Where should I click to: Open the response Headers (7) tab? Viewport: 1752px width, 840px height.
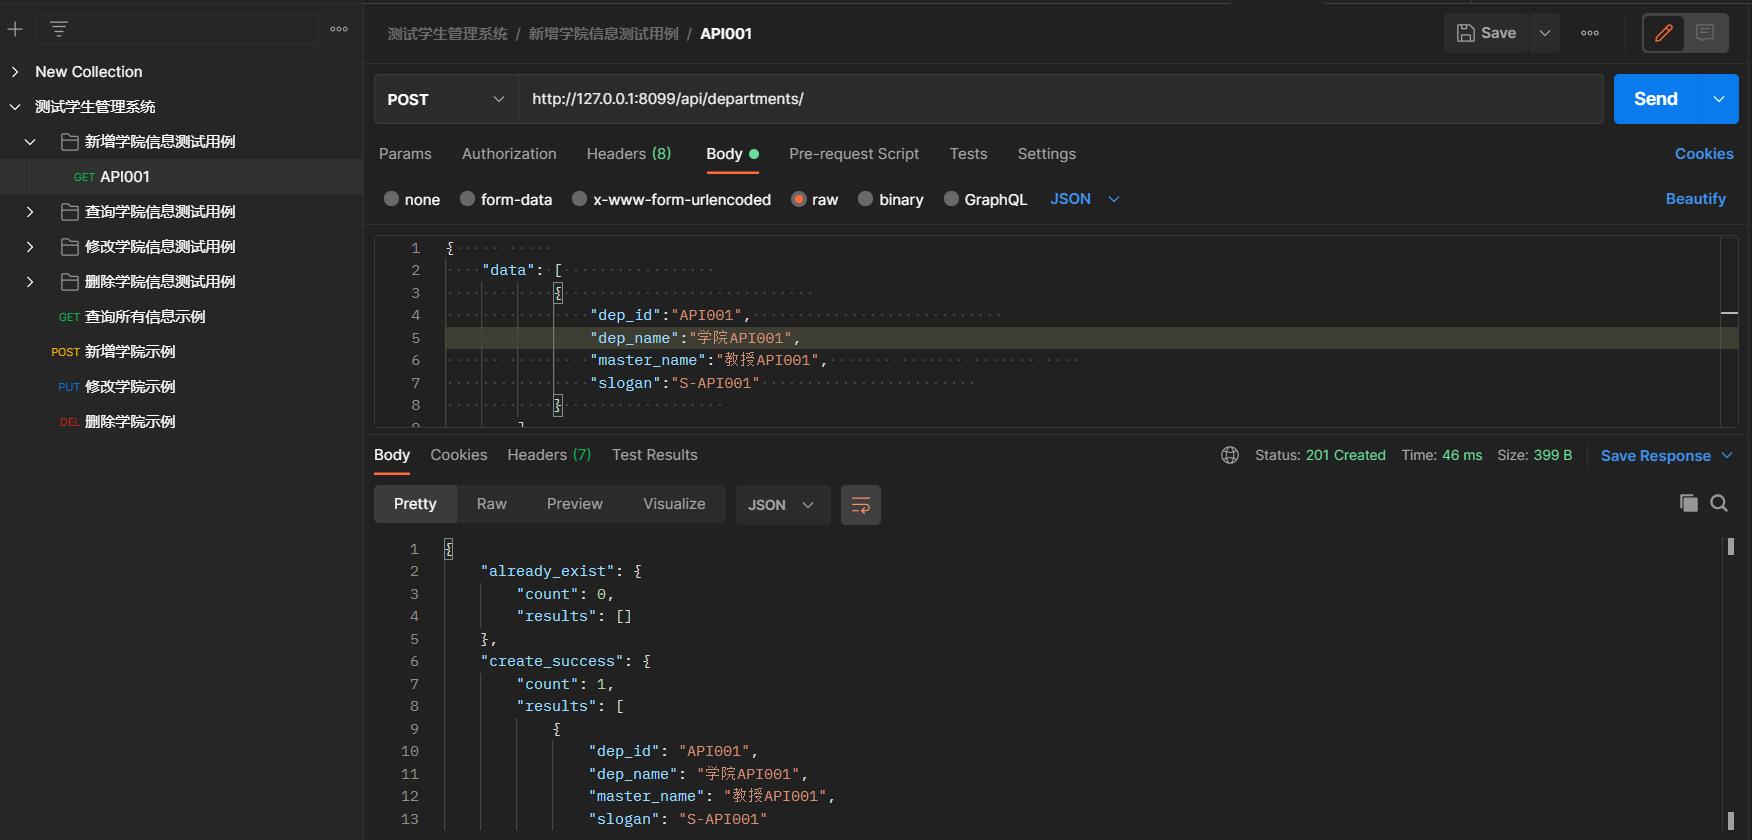(x=549, y=455)
